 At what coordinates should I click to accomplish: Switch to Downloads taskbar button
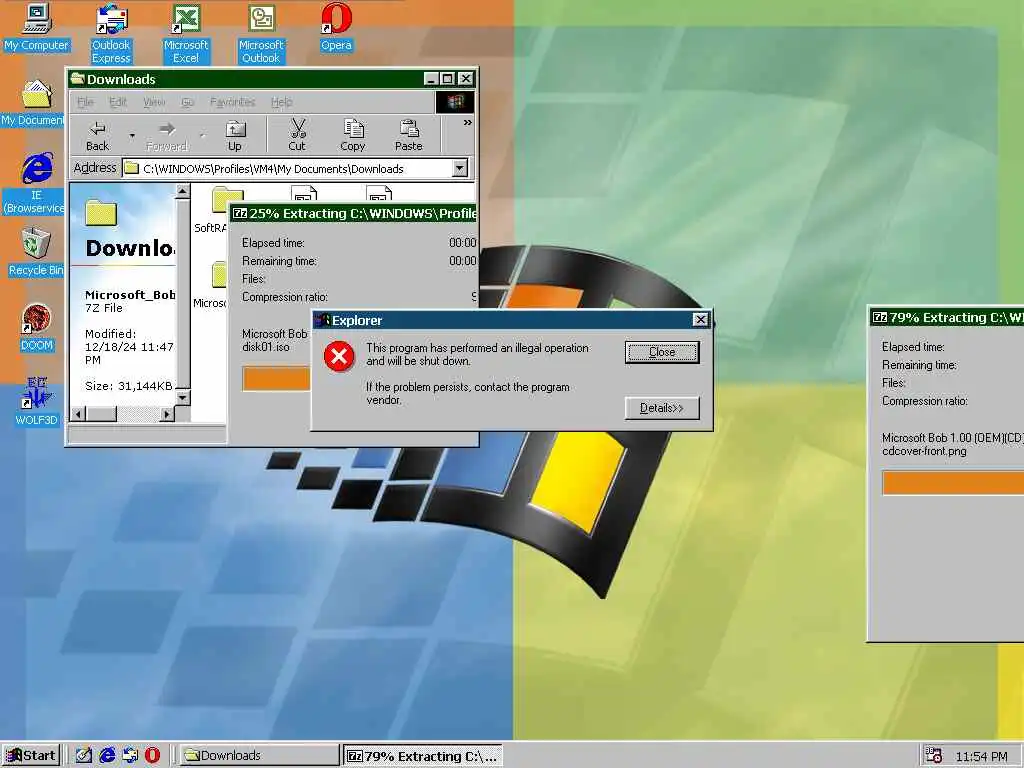coord(259,756)
